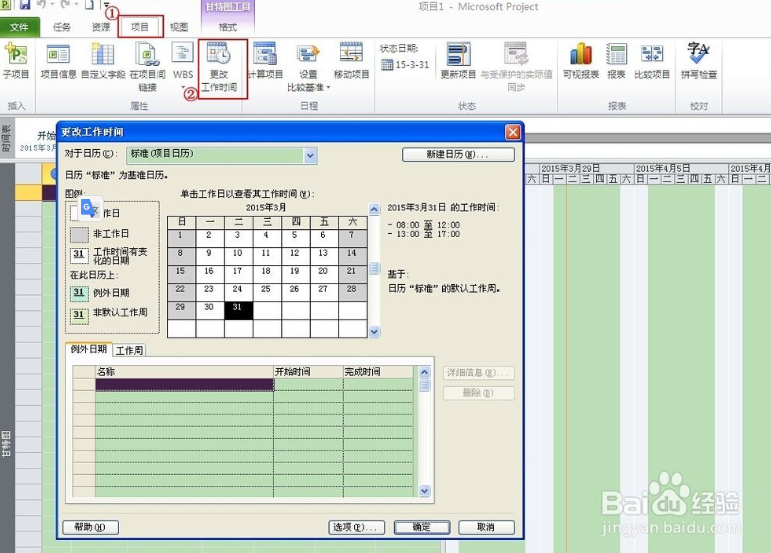Open the 视图 ribbon tab
The image size is (771, 553).
pos(178,27)
